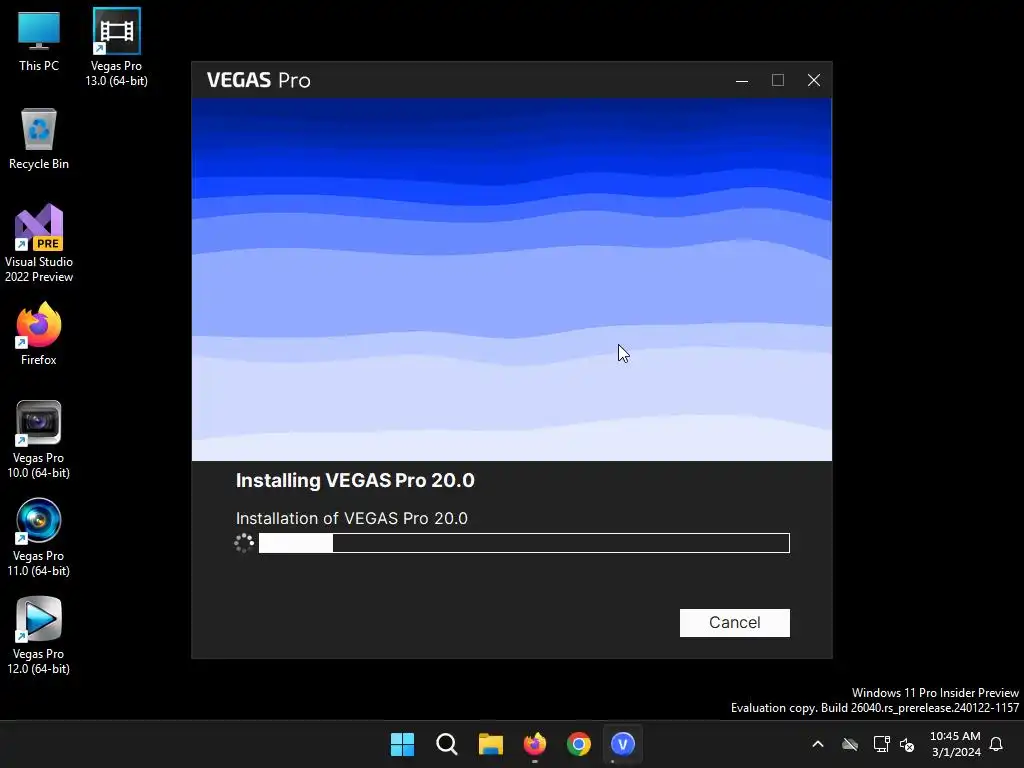This screenshot has width=1024, height=768.
Task: Click the loading spinner beside progress bar
Action: coord(244,543)
